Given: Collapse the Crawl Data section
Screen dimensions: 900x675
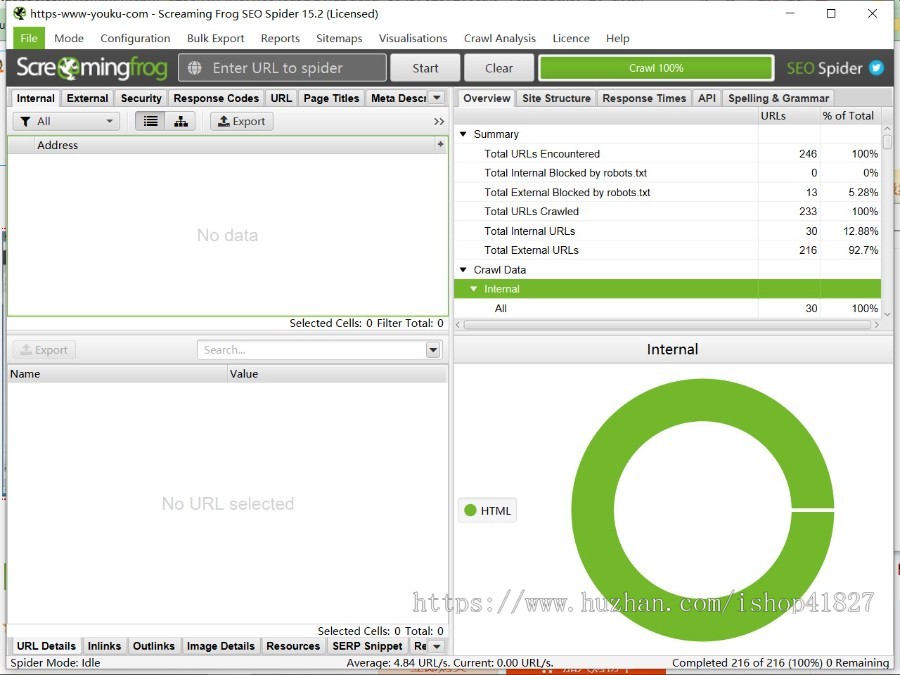Looking at the screenshot, I should click(463, 269).
